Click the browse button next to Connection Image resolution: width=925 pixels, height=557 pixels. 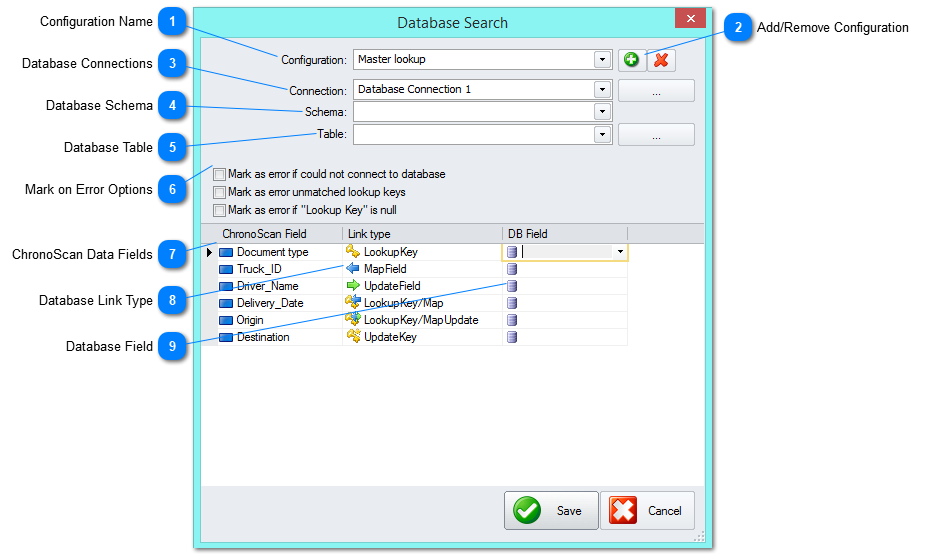pyautogui.click(x=656, y=91)
